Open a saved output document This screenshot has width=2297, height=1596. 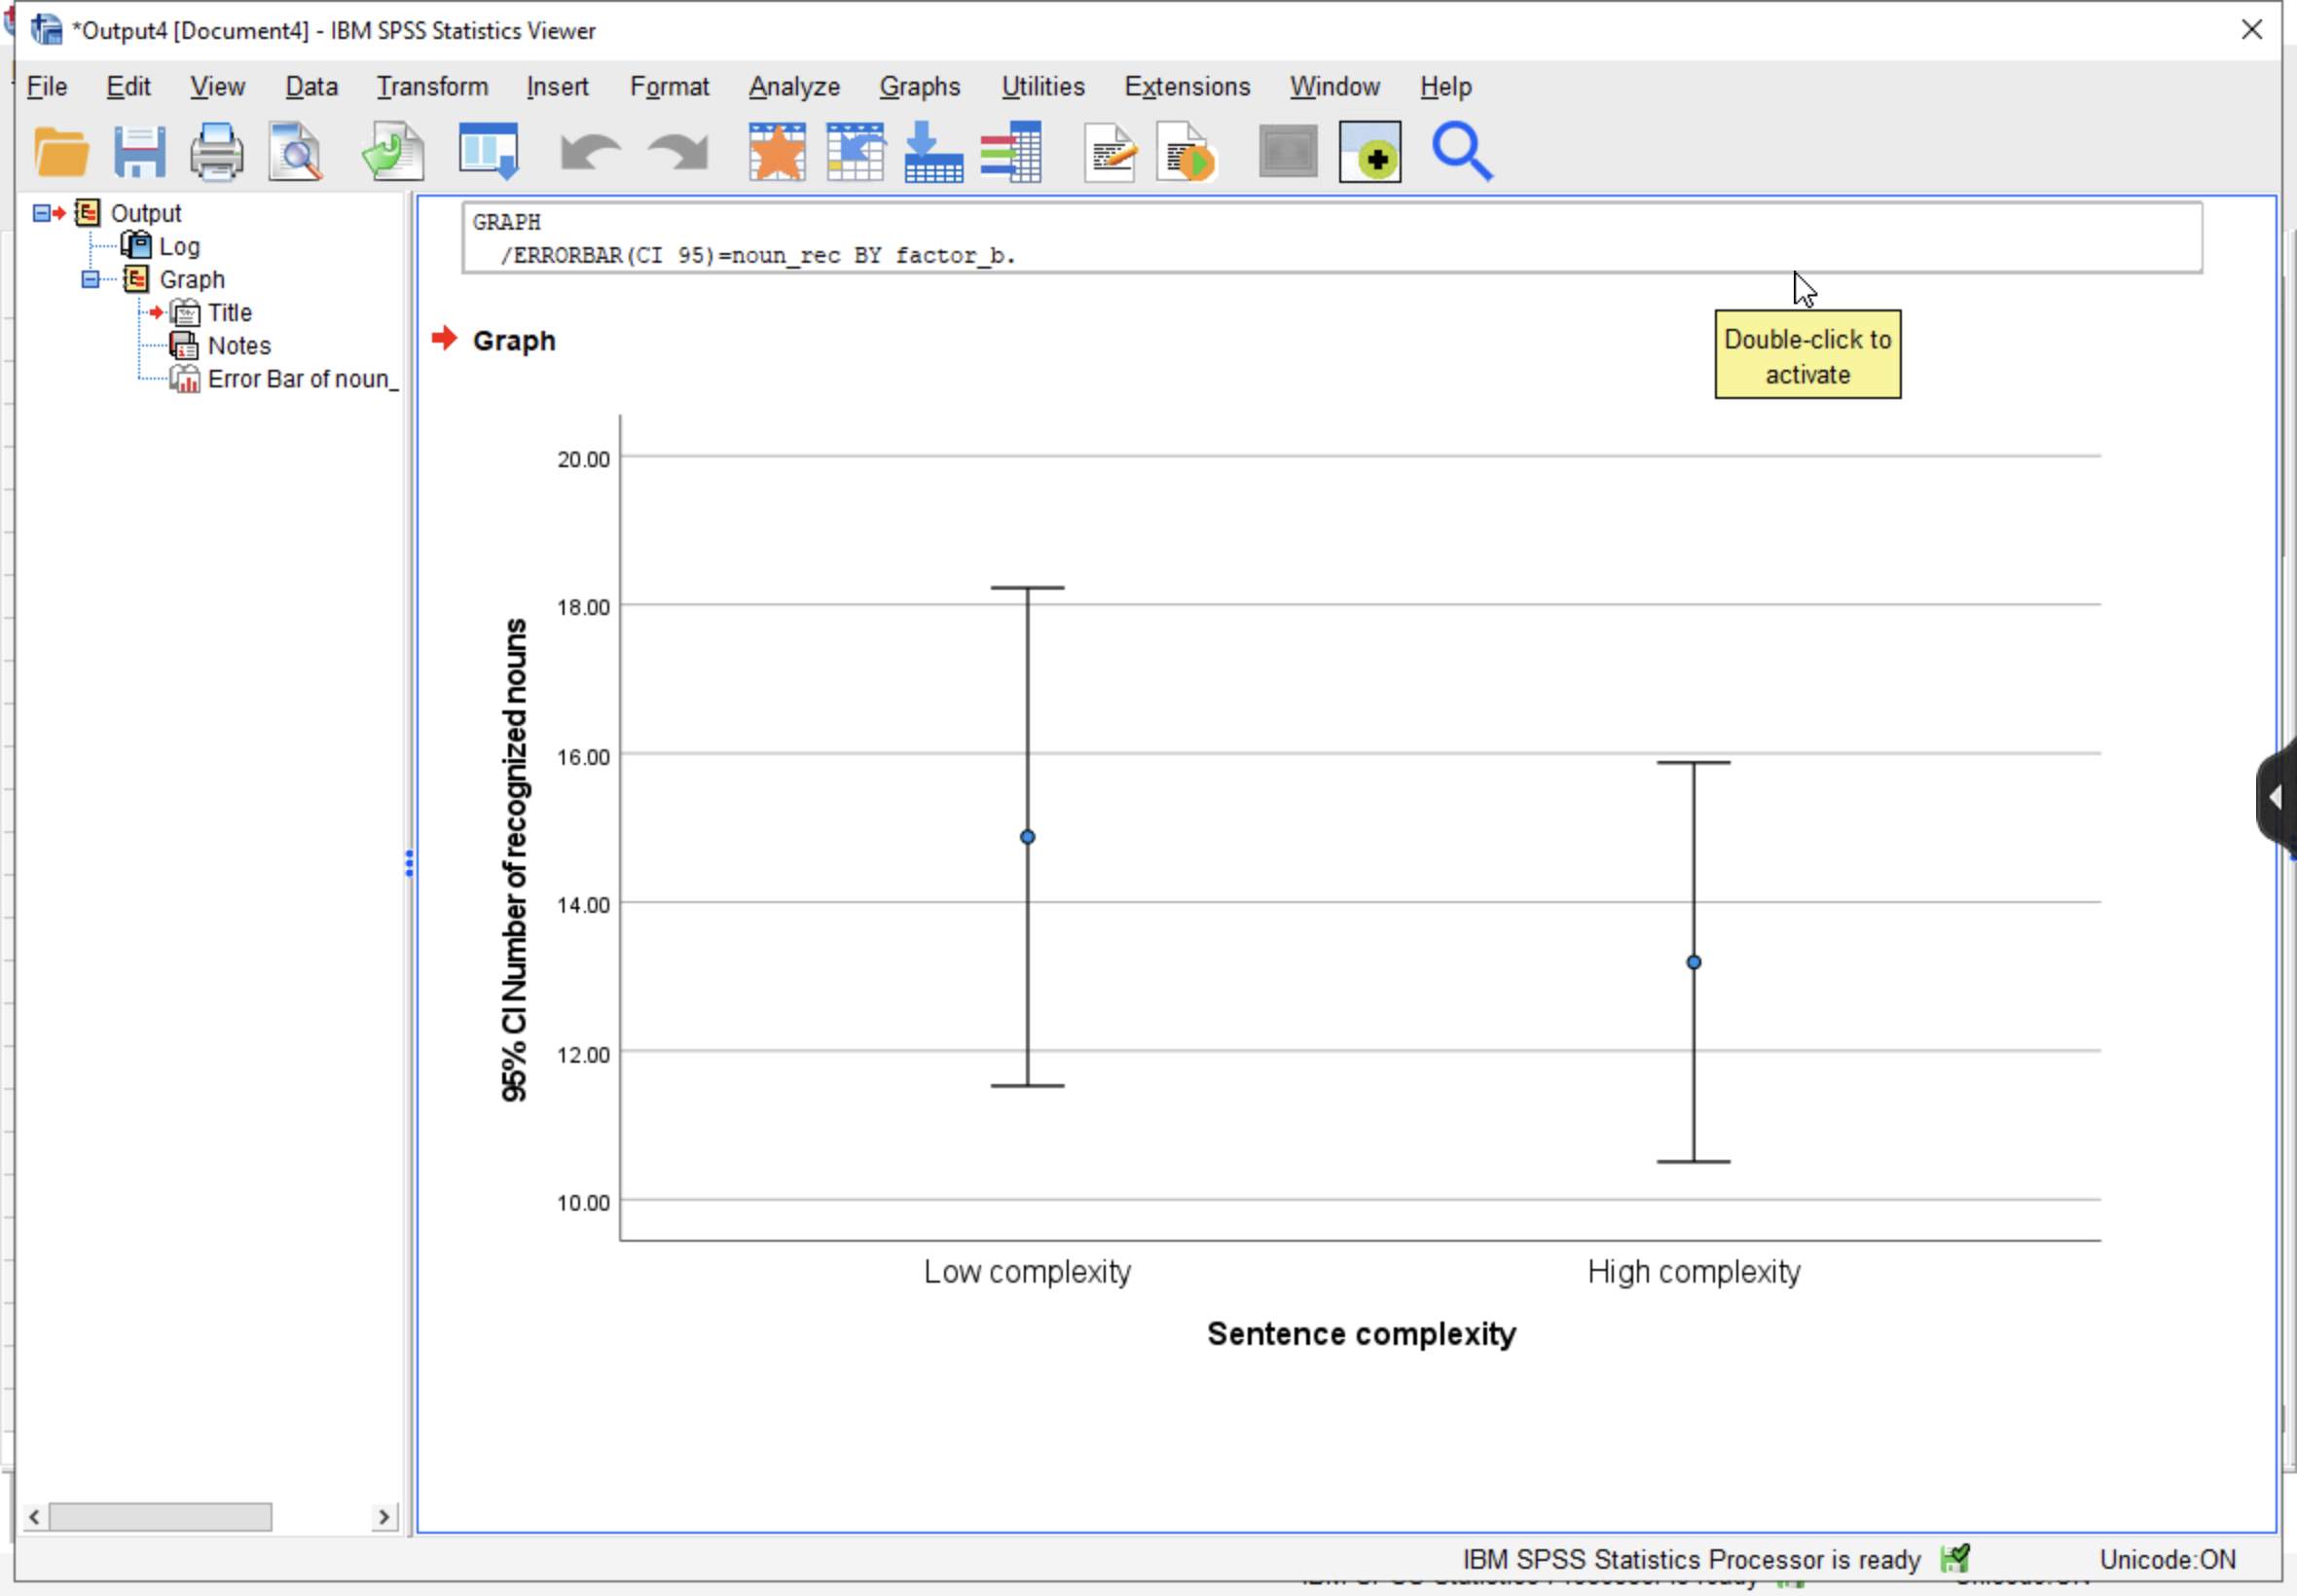(x=60, y=150)
